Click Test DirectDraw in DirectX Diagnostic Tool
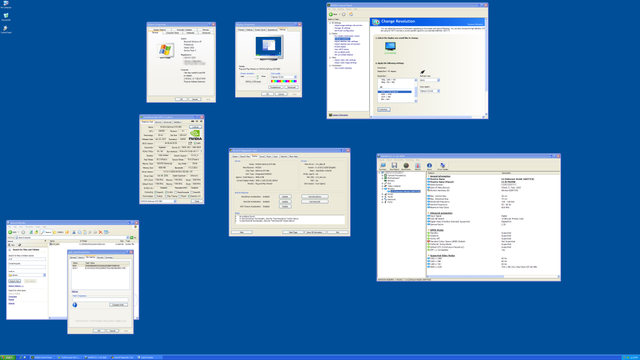The height and width of the screenshot is (360, 640). point(314,197)
